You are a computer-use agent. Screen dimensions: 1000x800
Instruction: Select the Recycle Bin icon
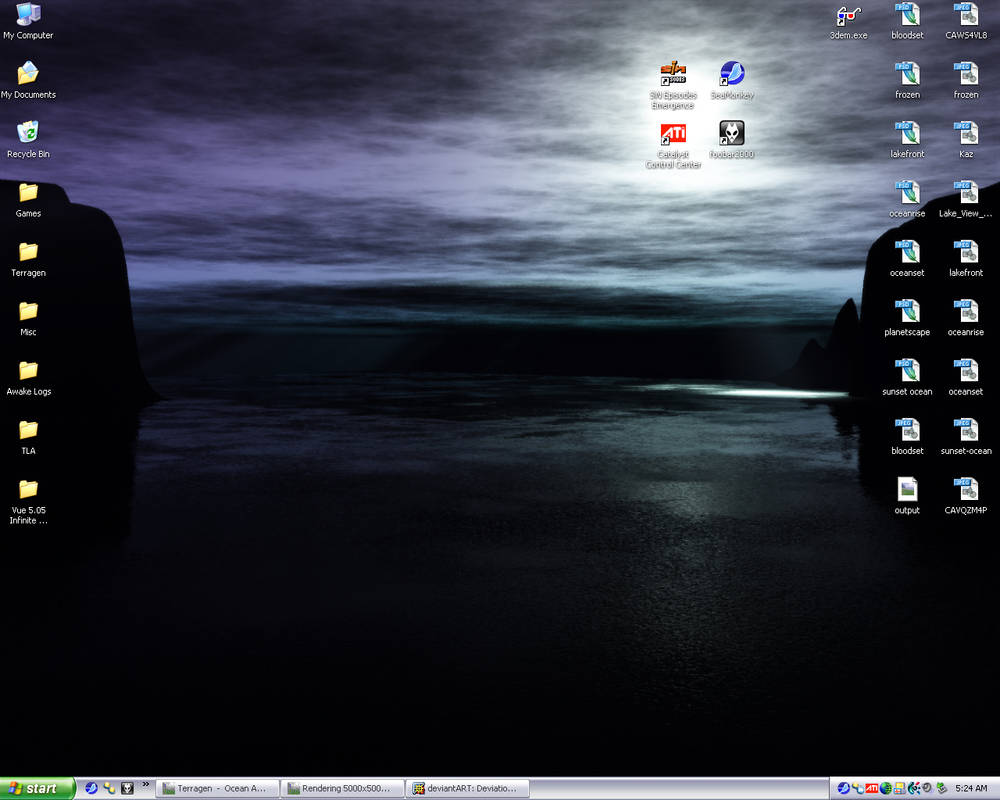[28, 140]
